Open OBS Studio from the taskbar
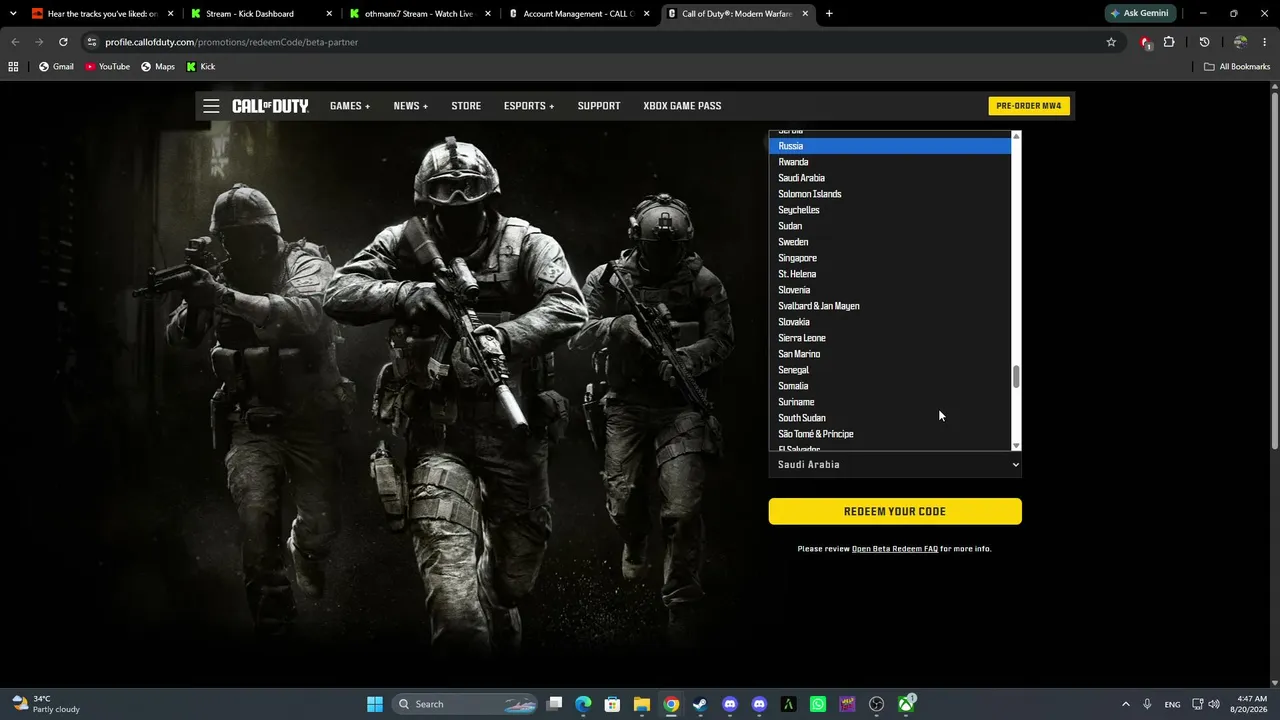1280x720 pixels. (x=877, y=704)
